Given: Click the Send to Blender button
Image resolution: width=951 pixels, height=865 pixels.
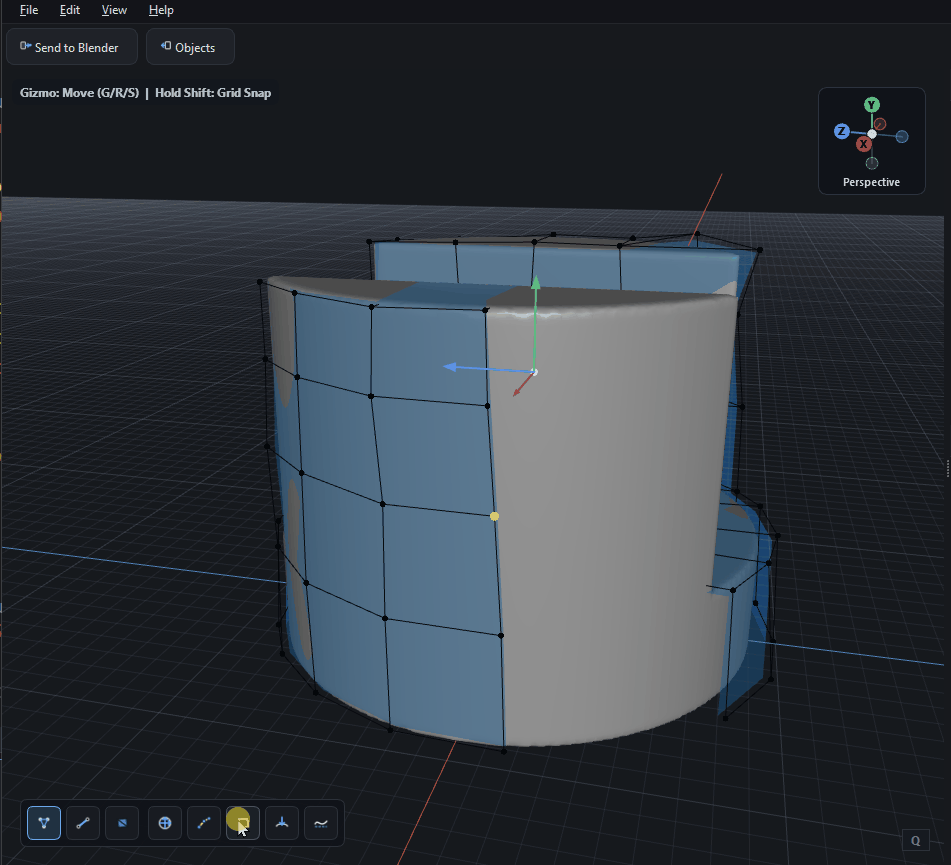Looking at the screenshot, I should 72,47.
